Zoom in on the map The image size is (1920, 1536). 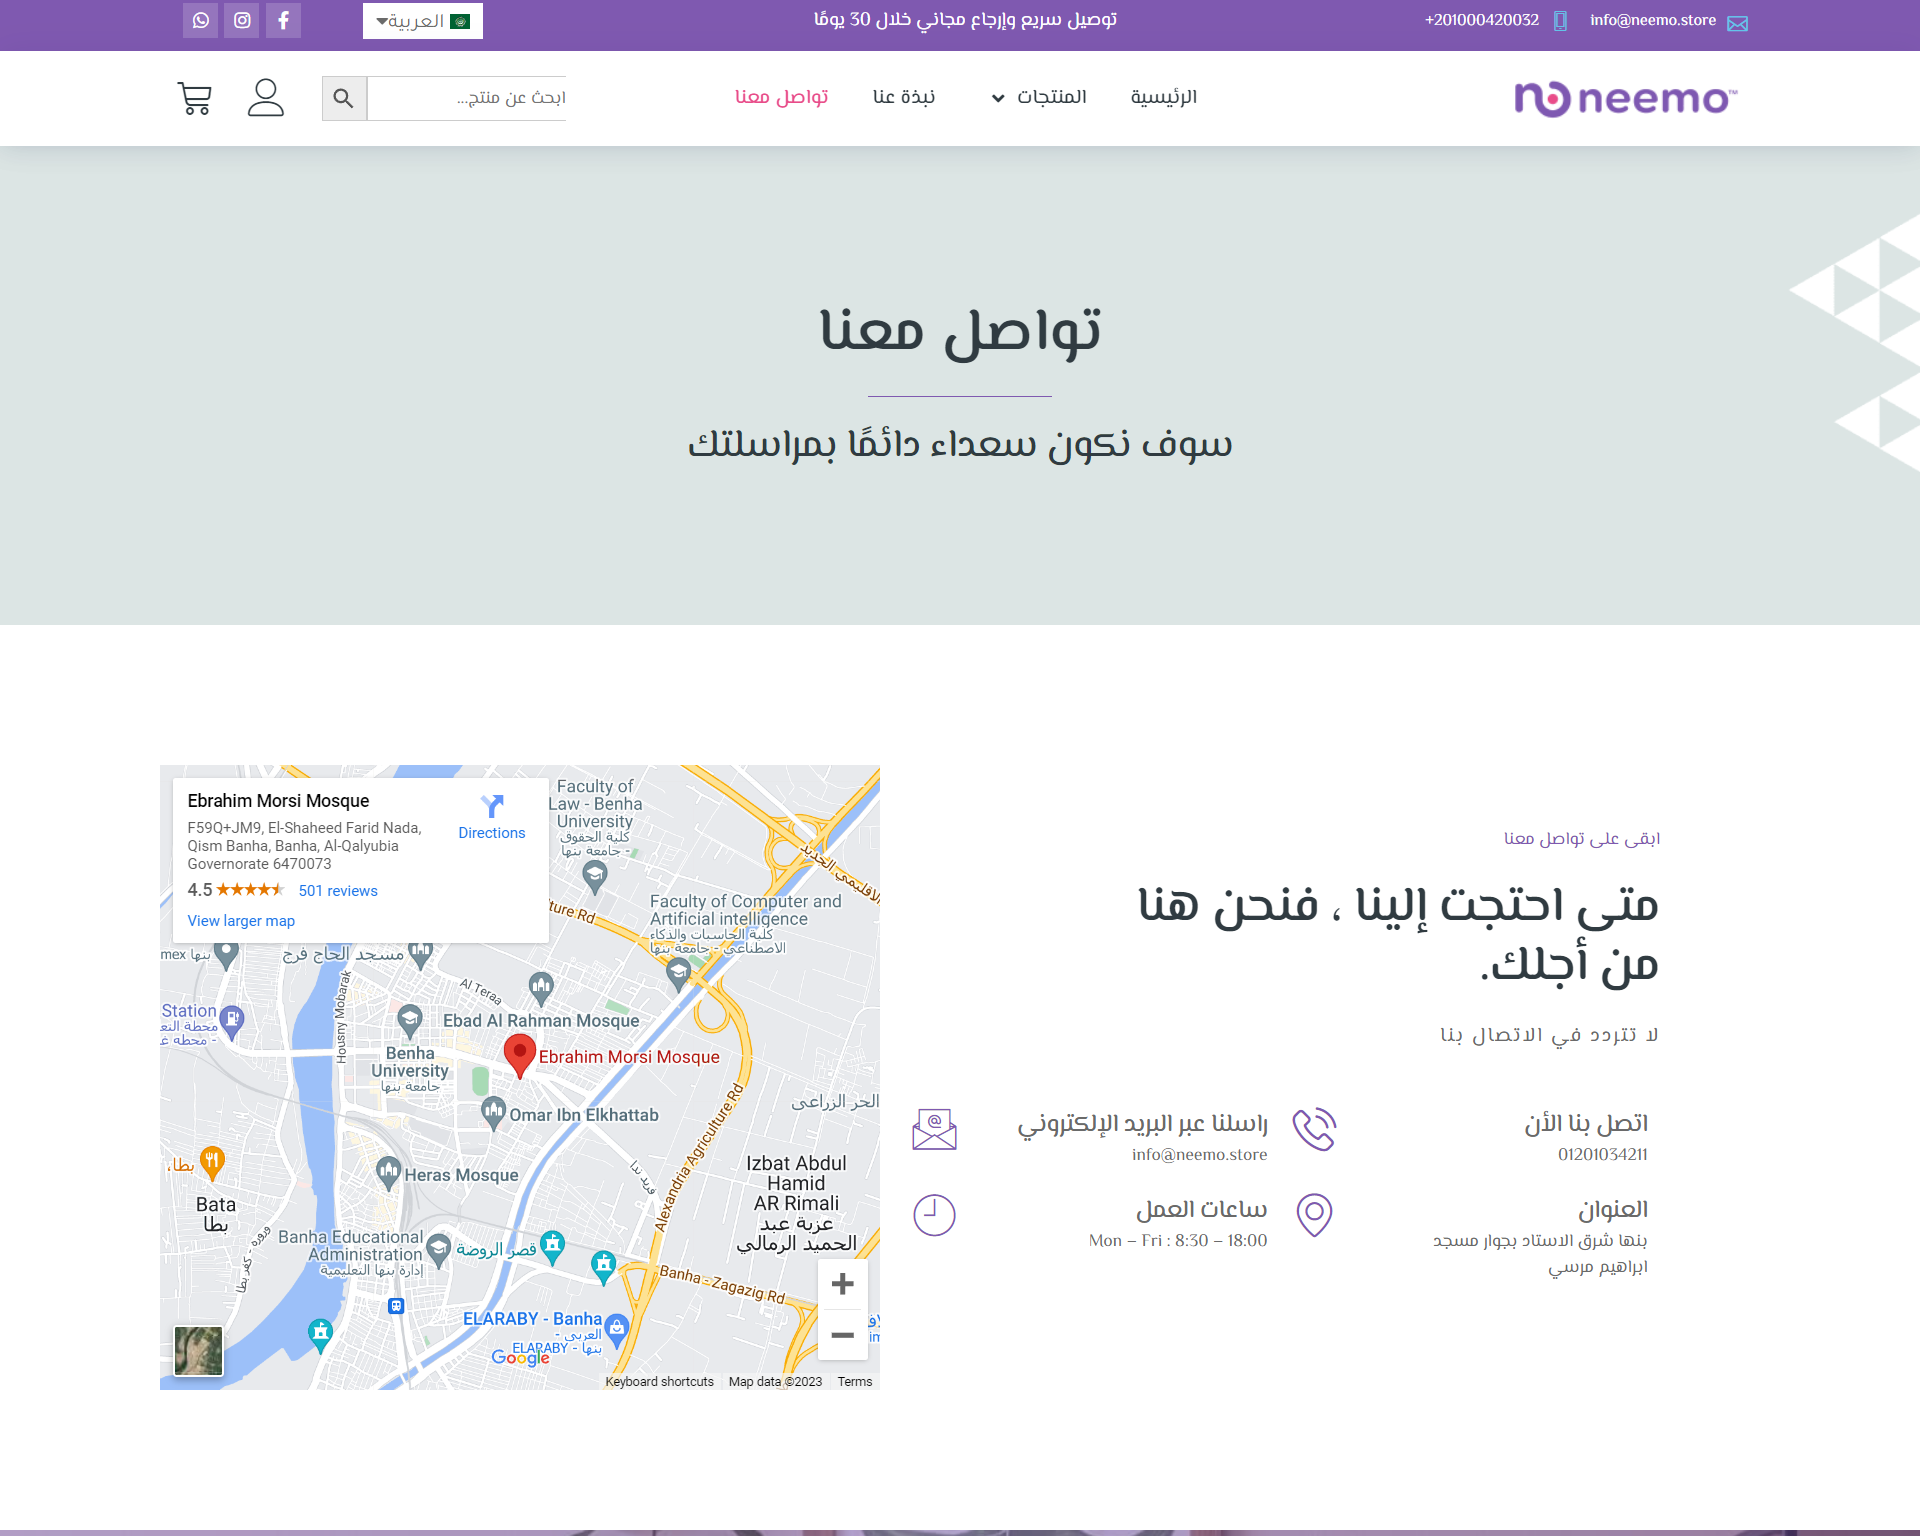tap(842, 1284)
